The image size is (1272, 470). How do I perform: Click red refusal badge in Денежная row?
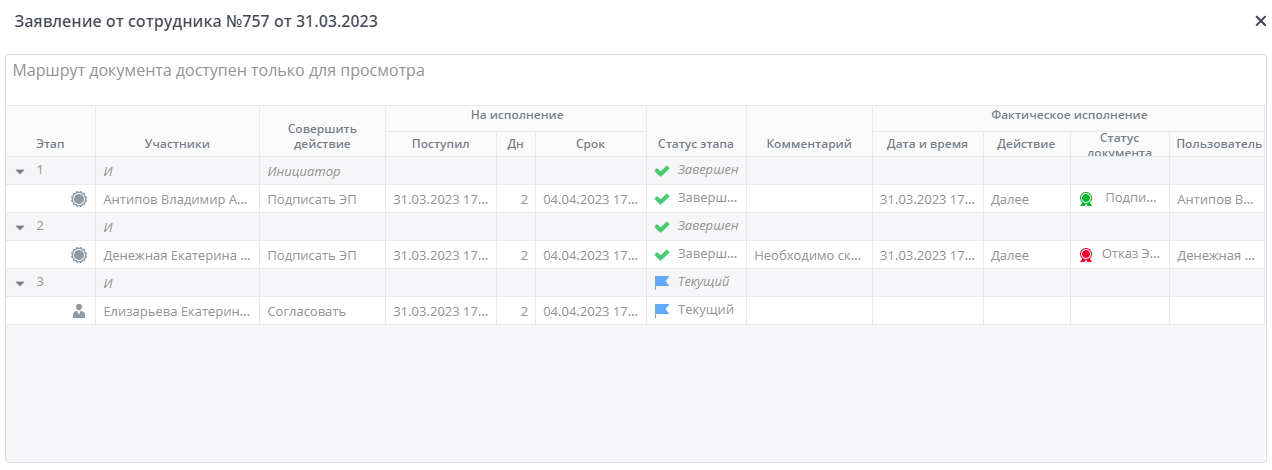point(1086,255)
